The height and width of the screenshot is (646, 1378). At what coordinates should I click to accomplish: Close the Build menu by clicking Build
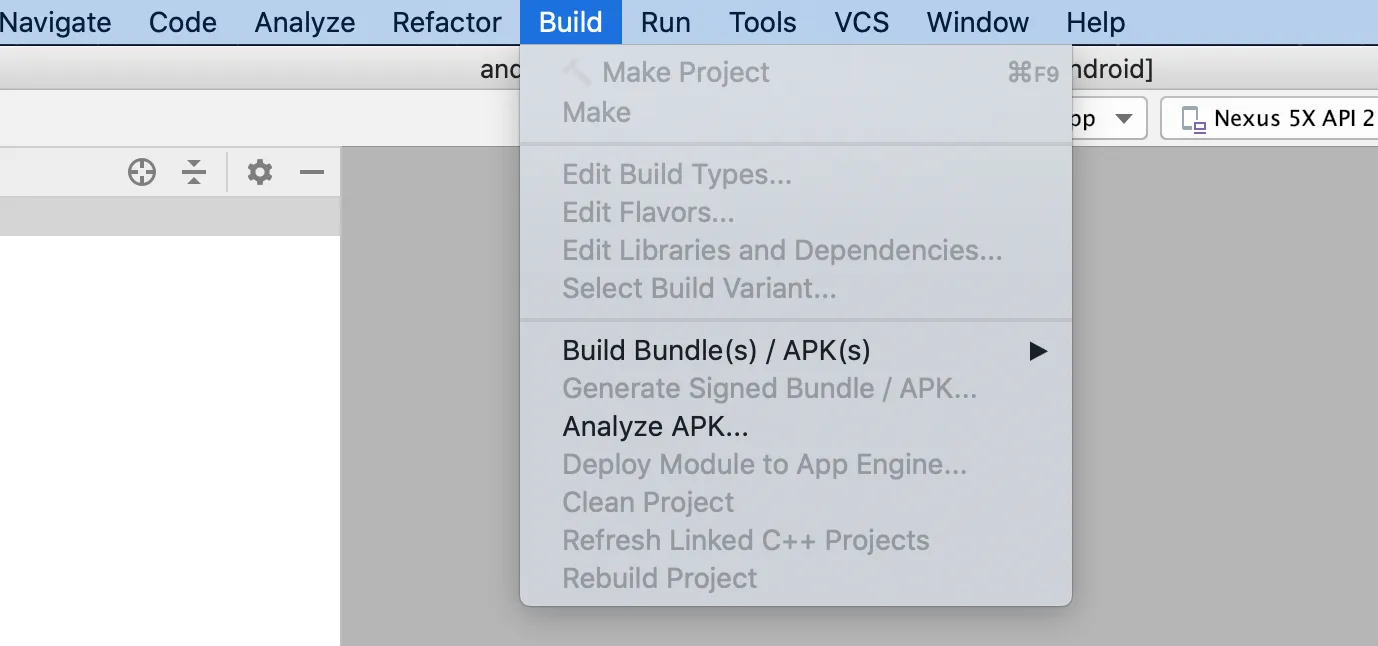click(x=571, y=22)
